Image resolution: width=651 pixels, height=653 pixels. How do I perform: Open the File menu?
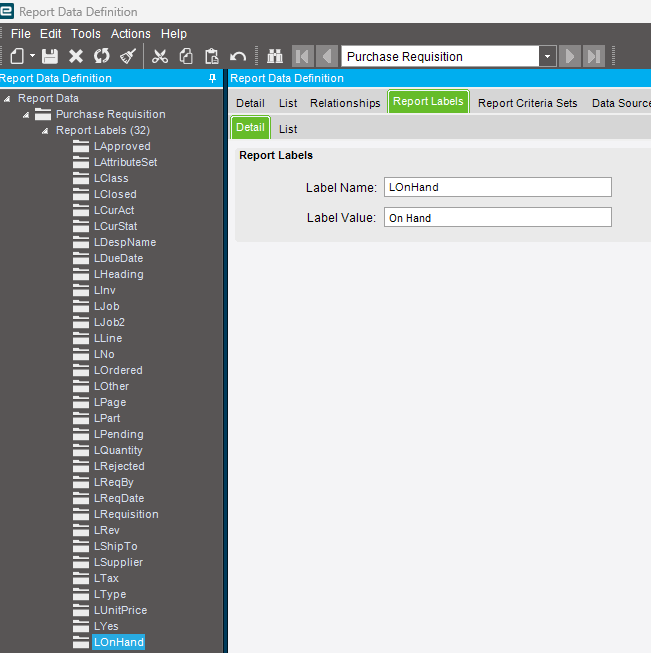click(x=20, y=34)
